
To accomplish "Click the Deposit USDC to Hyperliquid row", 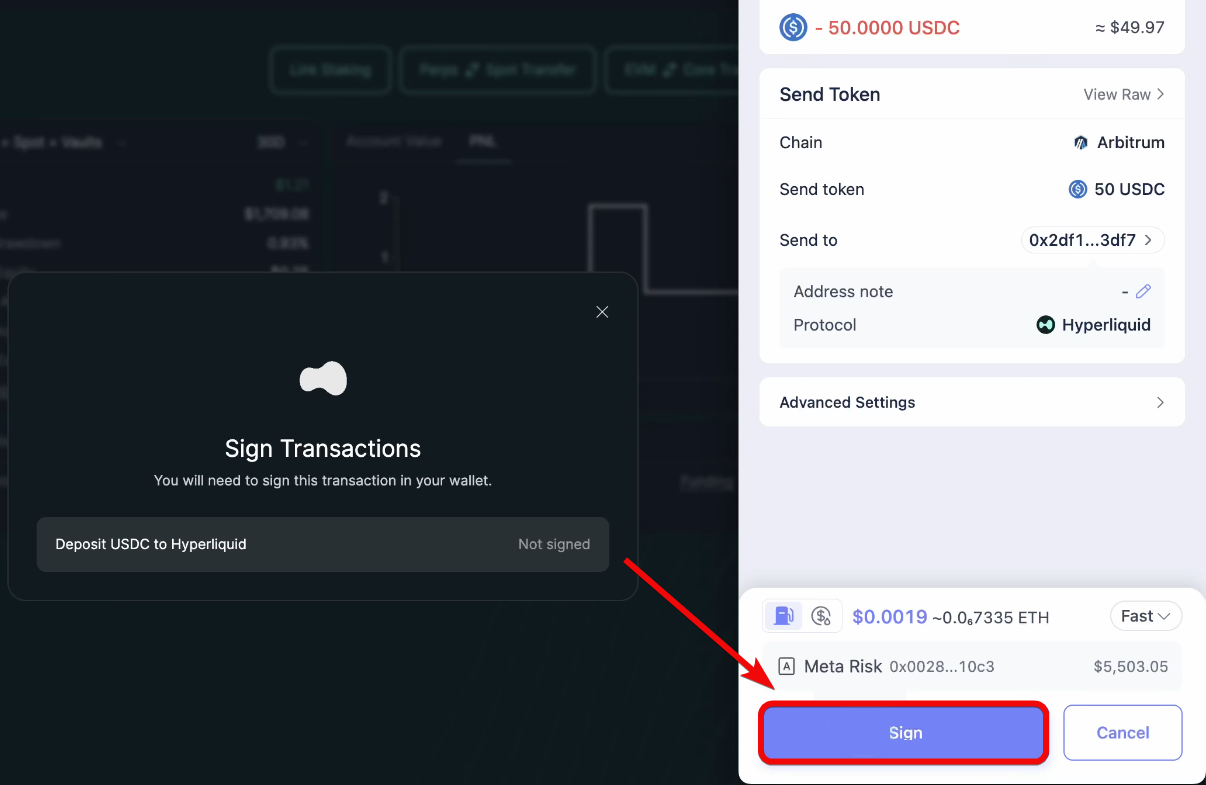I will [322, 544].
